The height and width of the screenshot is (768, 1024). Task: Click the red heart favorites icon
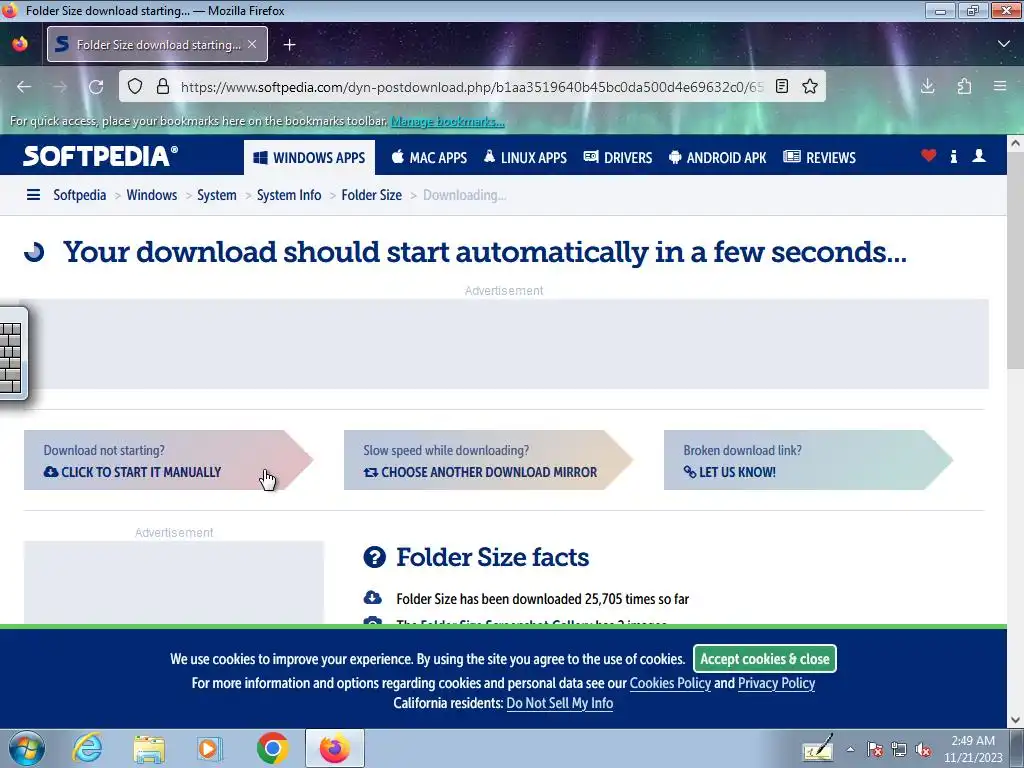pos(929,156)
